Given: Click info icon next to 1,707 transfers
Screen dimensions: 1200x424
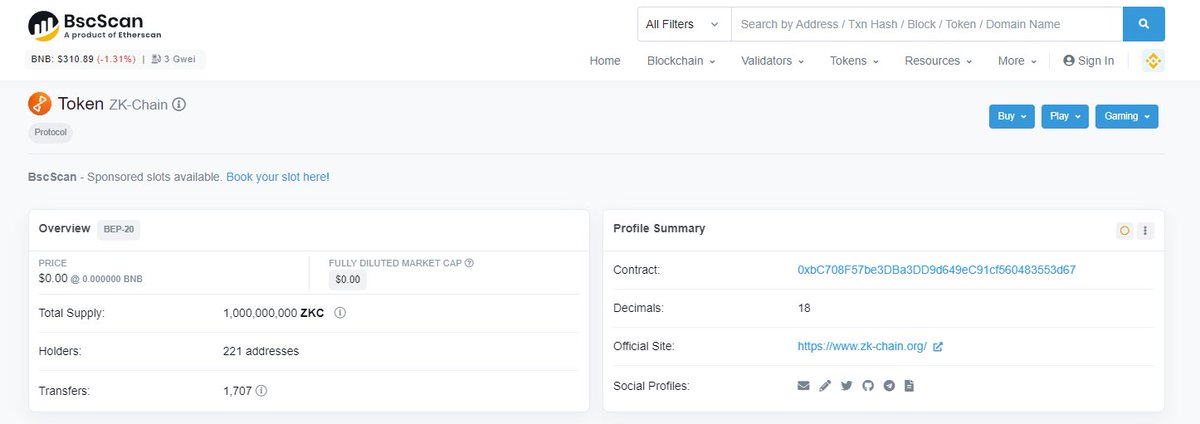Looking at the screenshot, I should click(x=261, y=391).
